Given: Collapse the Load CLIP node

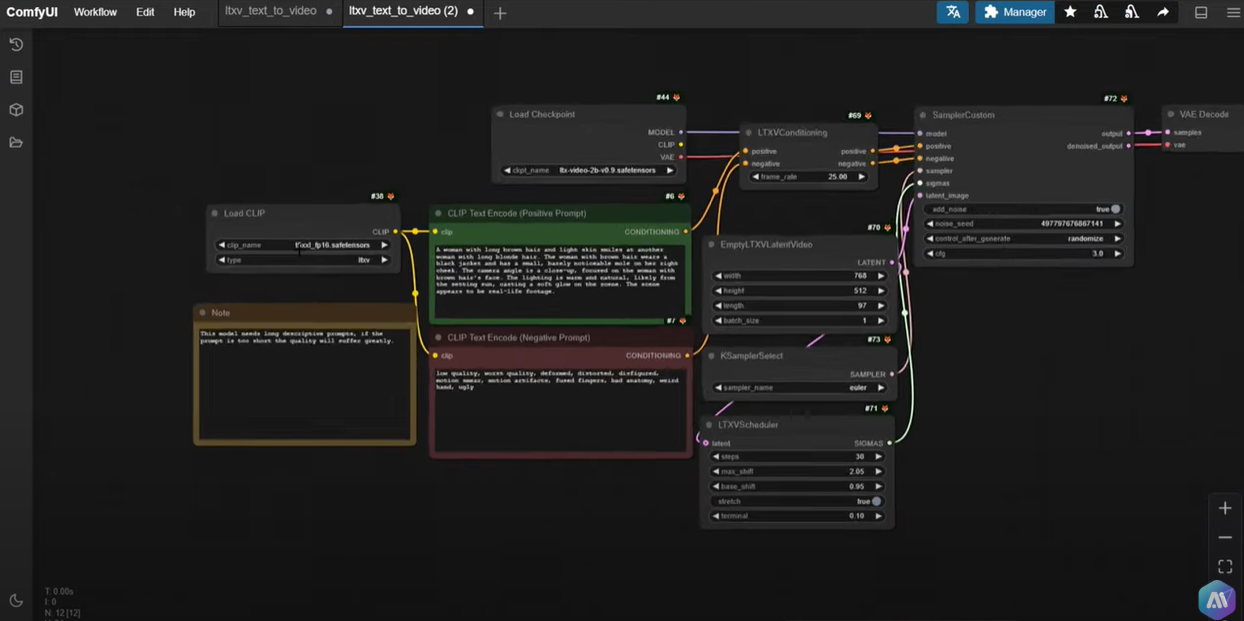Looking at the screenshot, I should (x=215, y=213).
